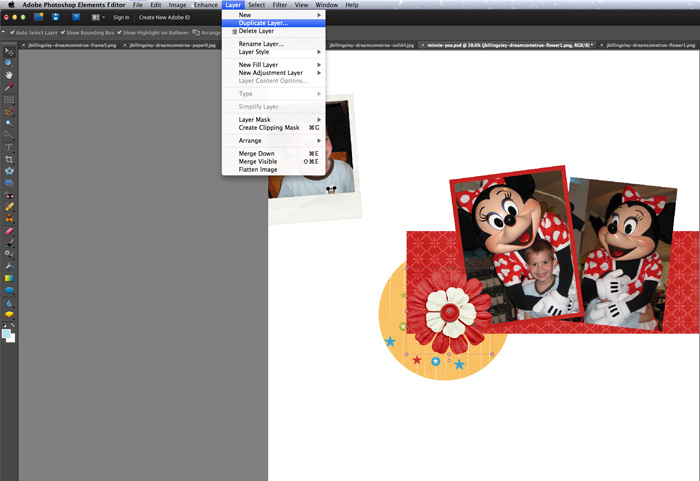Select the Cookie Cutter tool
700x481 pixels.
pyautogui.click(x=9, y=171)
